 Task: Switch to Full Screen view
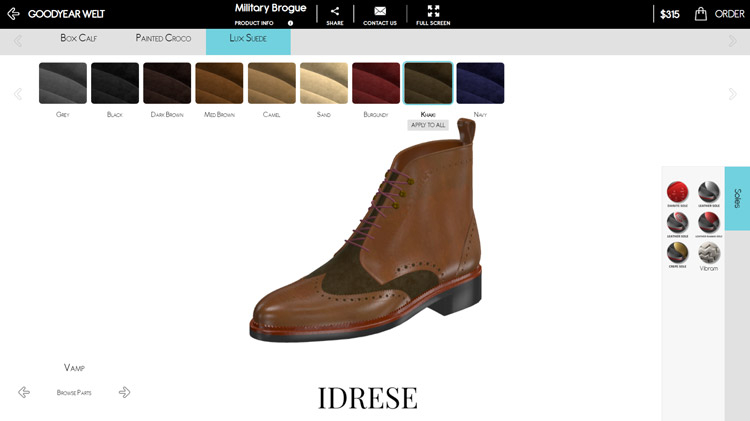[433, 15]
